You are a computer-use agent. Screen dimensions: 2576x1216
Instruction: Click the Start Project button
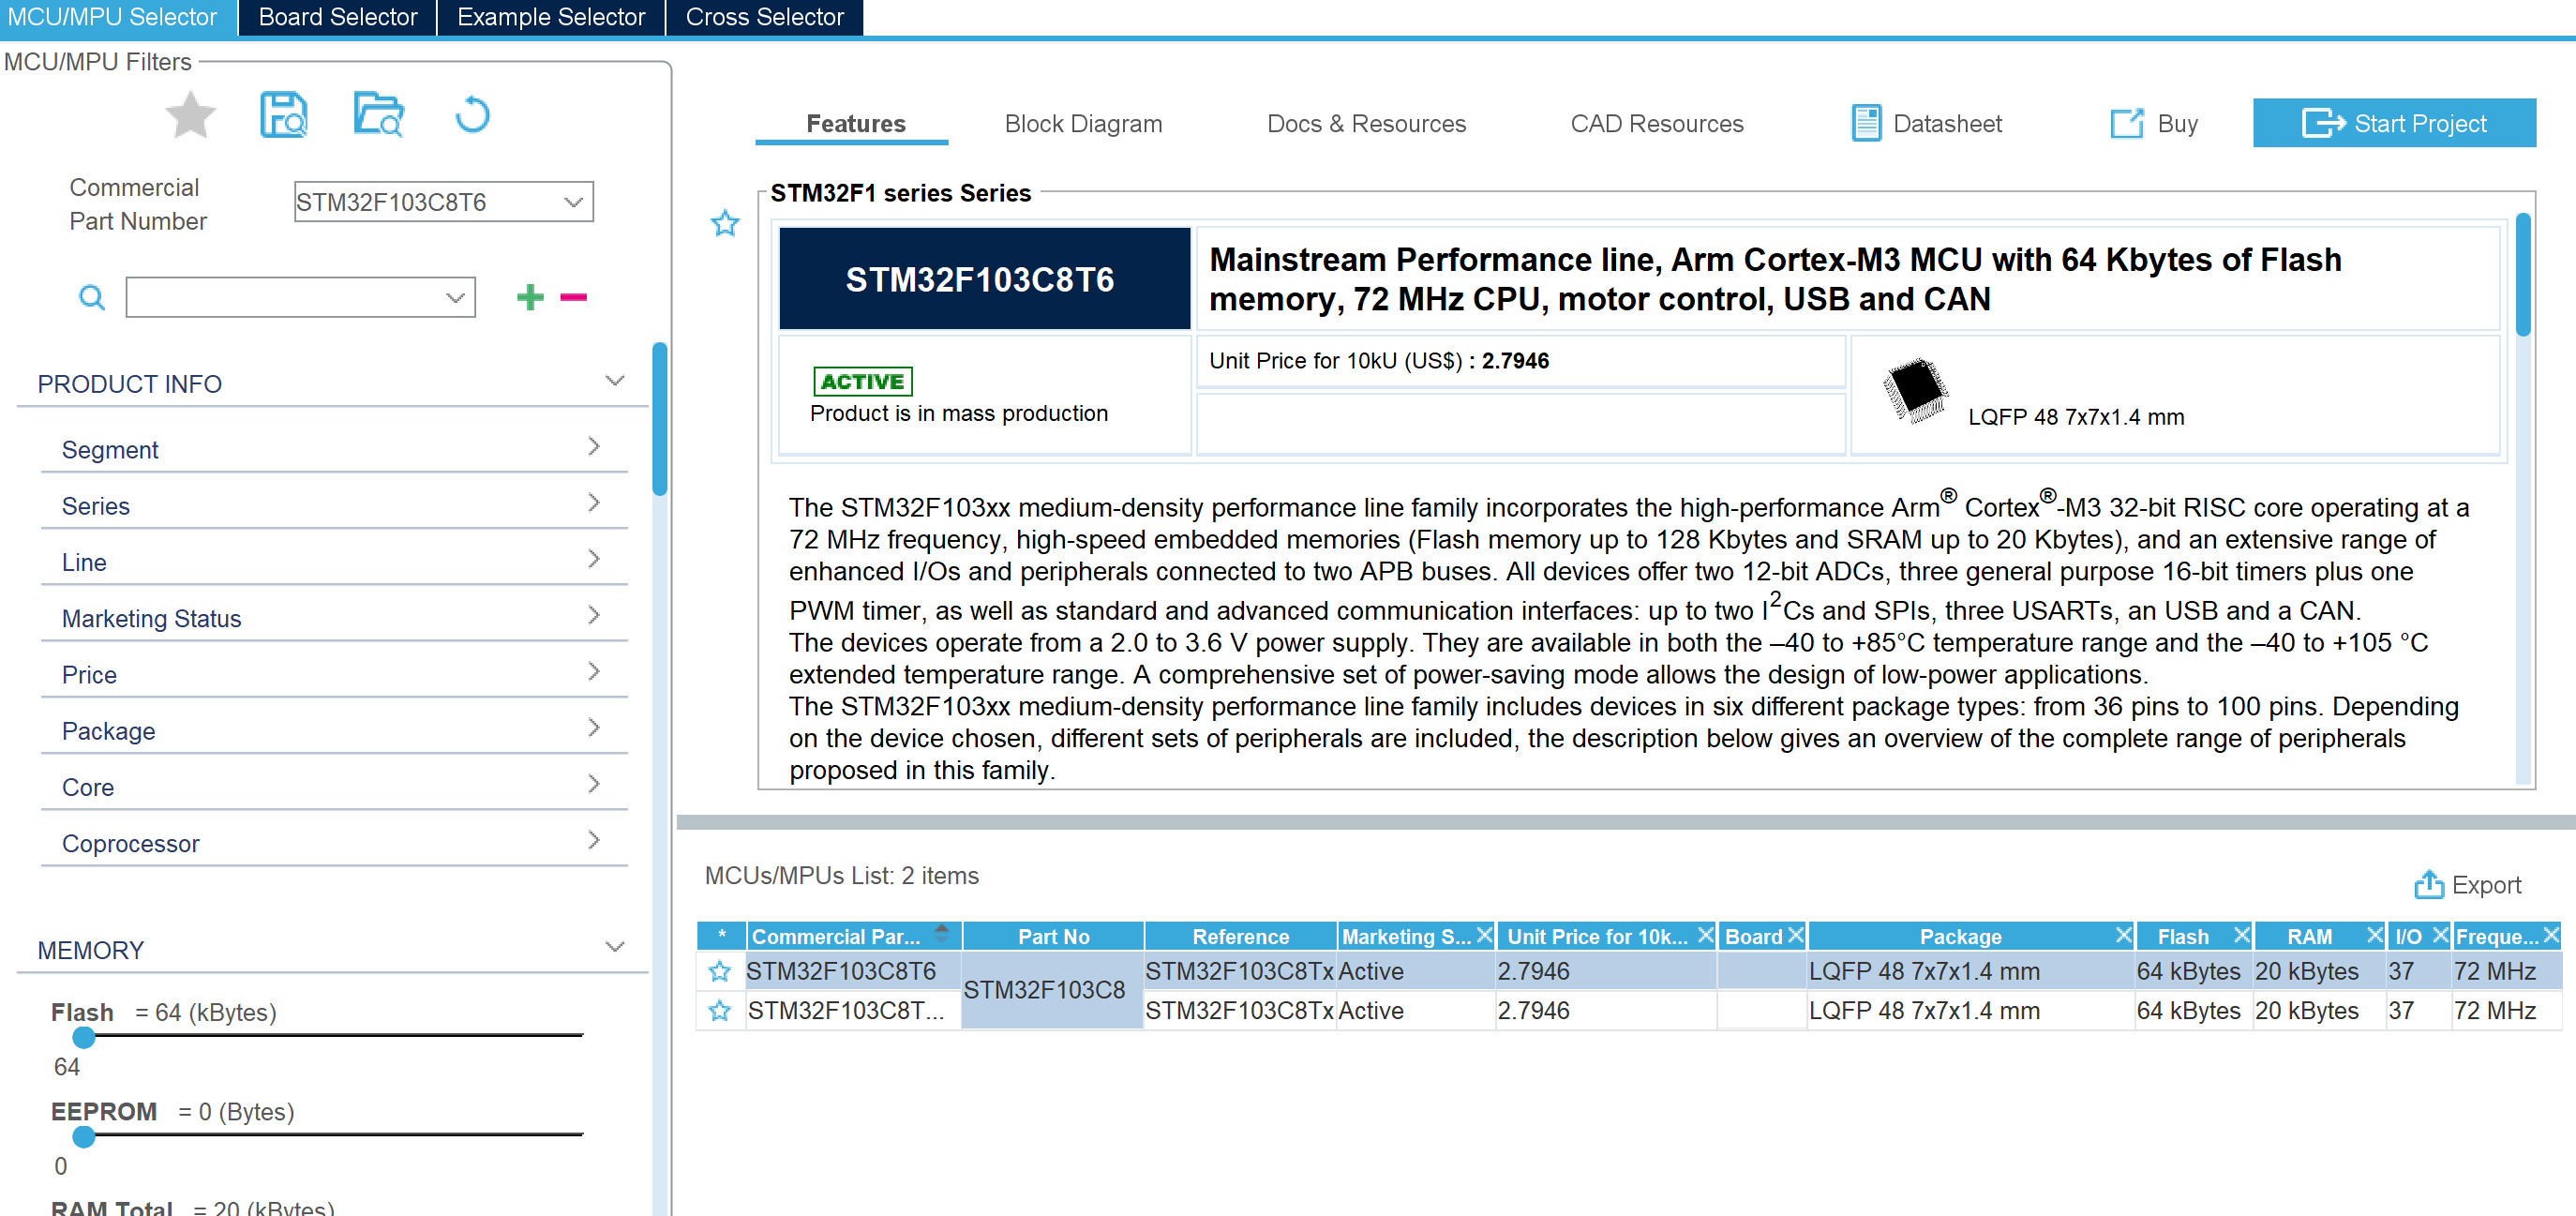tap(2393, 123)
